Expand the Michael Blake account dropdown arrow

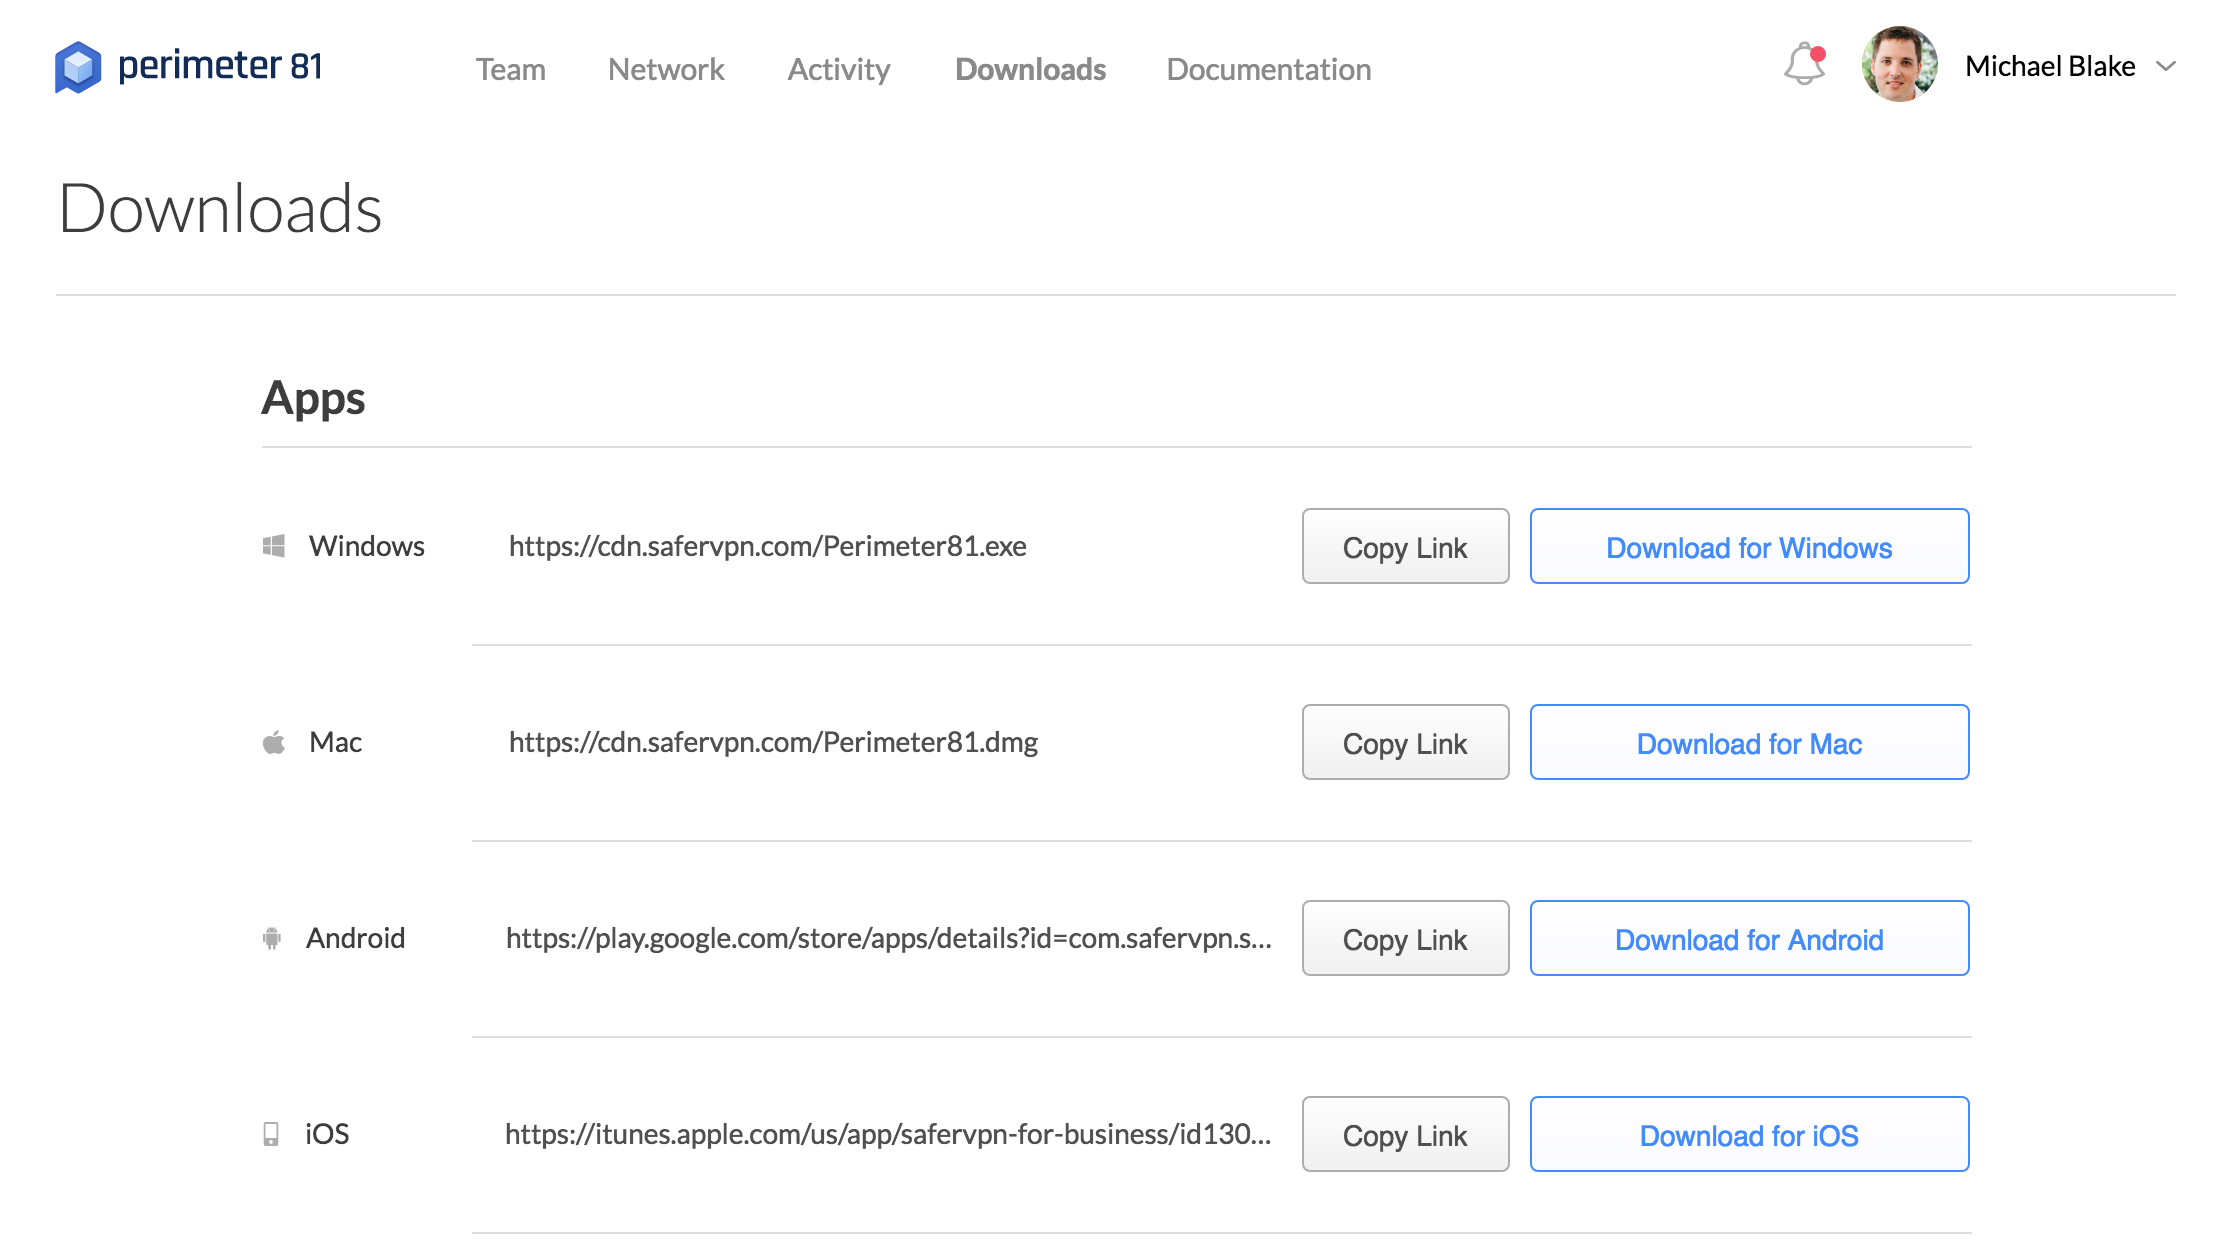(2166, 66)
